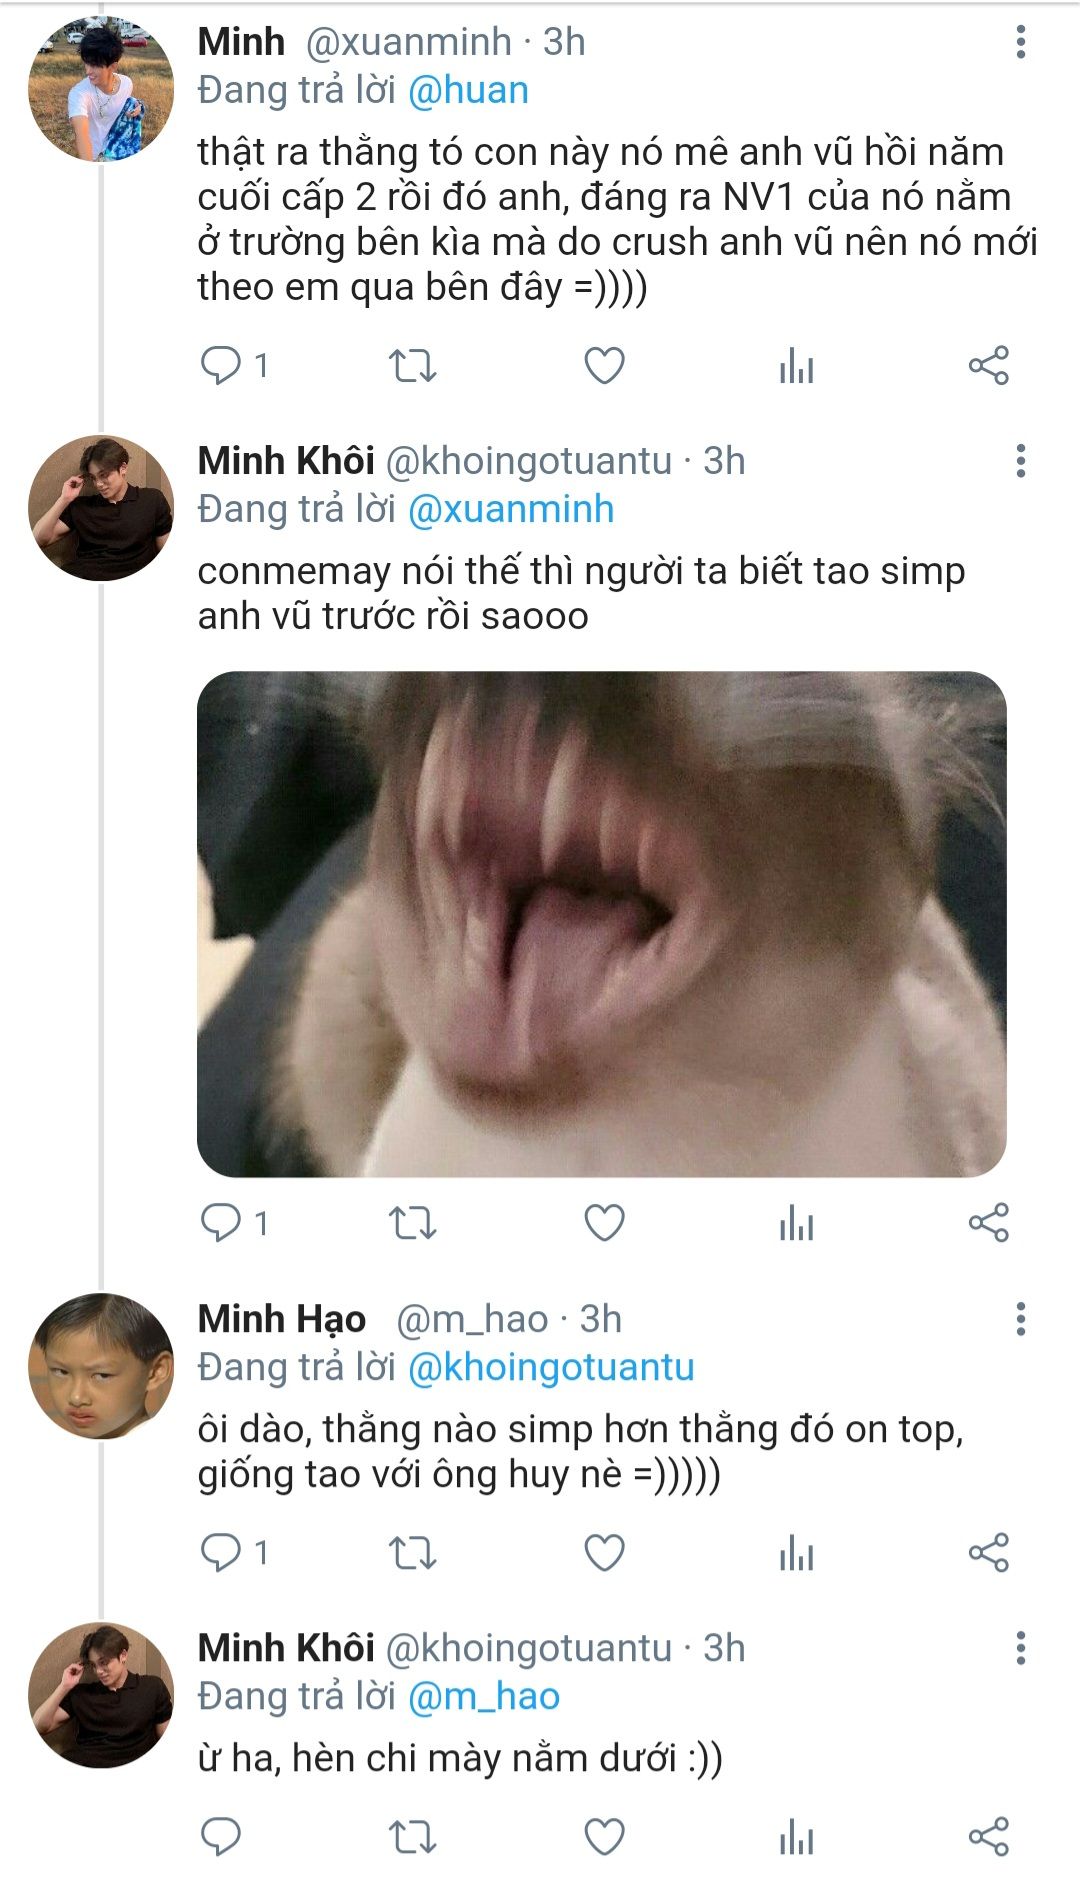Open more options on Minh's tweet
1080x1879 pixels.
coord(1020,42)
